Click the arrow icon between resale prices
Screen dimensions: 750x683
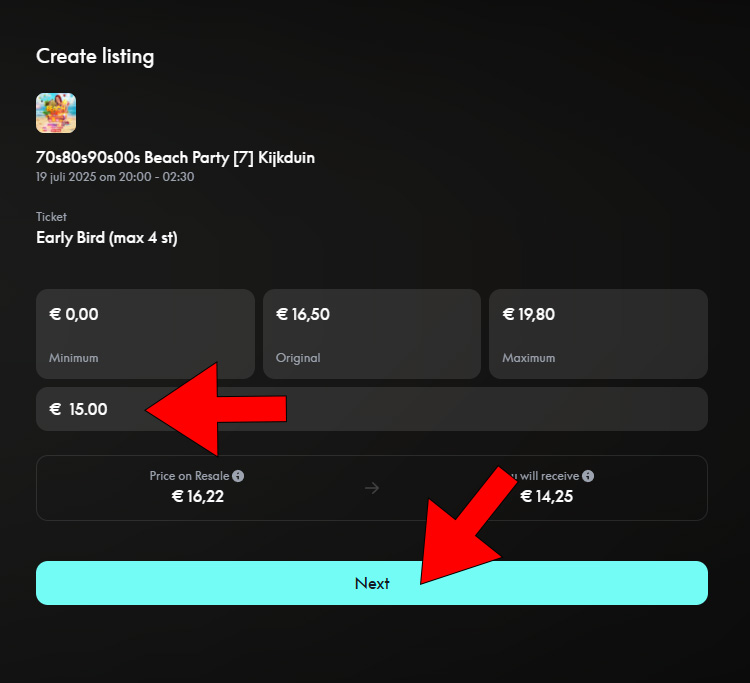click(x=372, y=488)
